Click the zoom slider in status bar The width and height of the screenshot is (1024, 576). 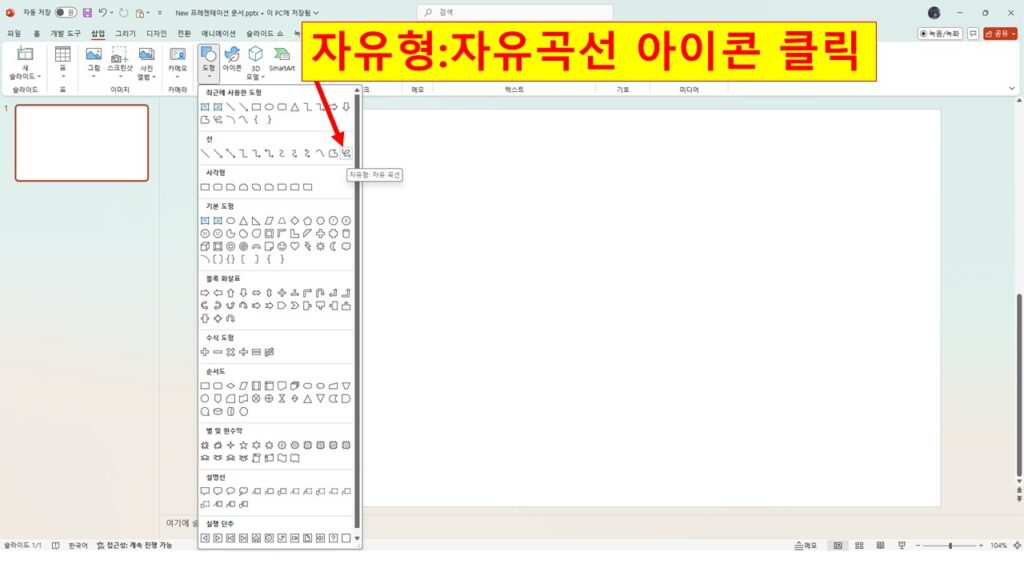click(950, 545)
